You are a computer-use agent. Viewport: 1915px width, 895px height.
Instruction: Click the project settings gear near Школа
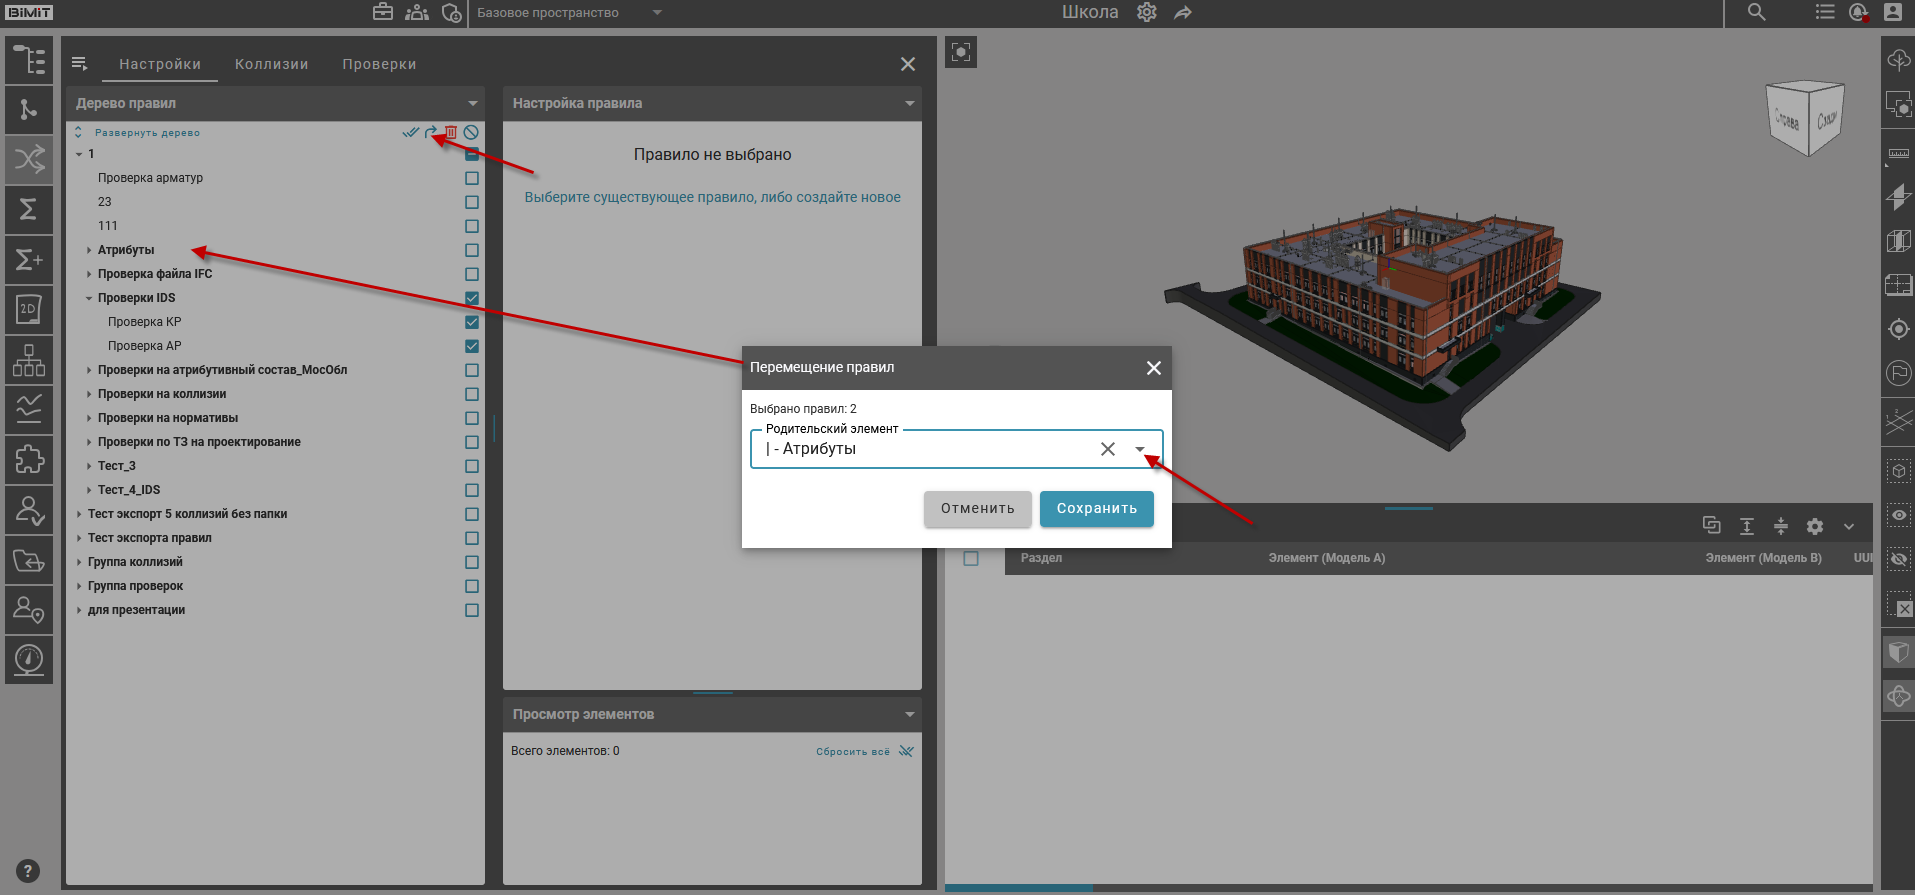(1147, 13)
